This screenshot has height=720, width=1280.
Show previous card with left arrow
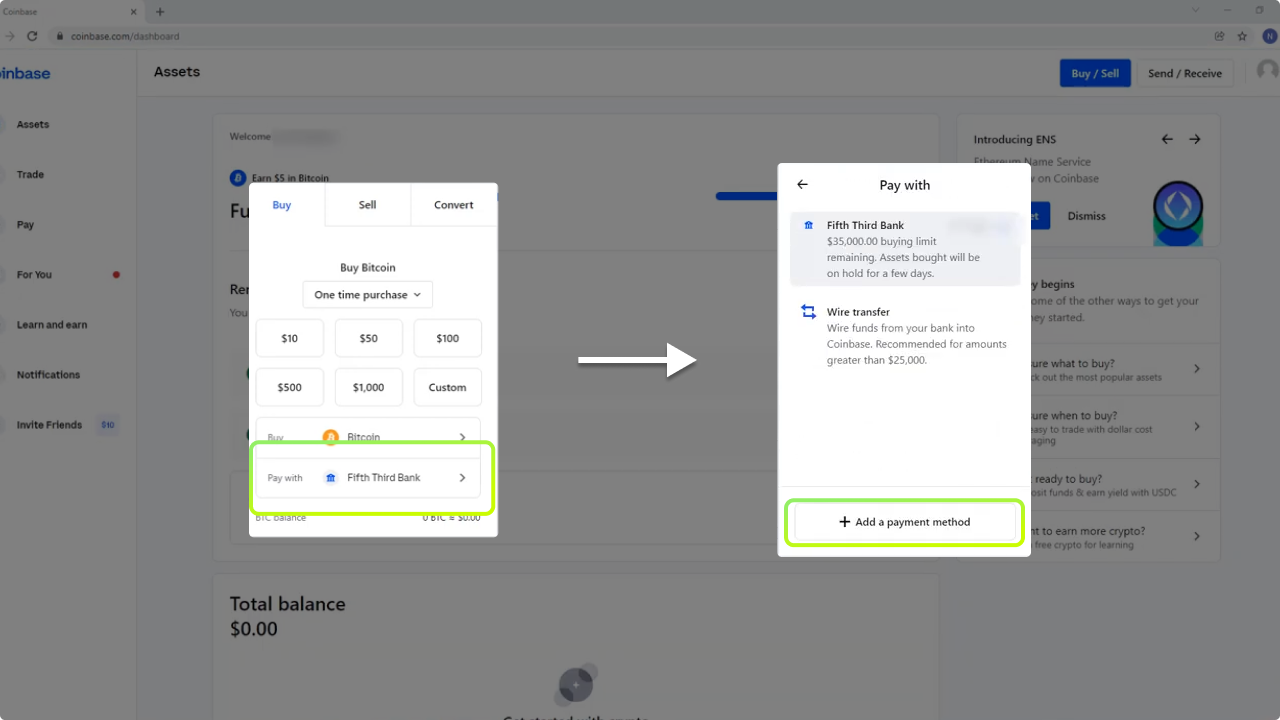pos(1167,139)
